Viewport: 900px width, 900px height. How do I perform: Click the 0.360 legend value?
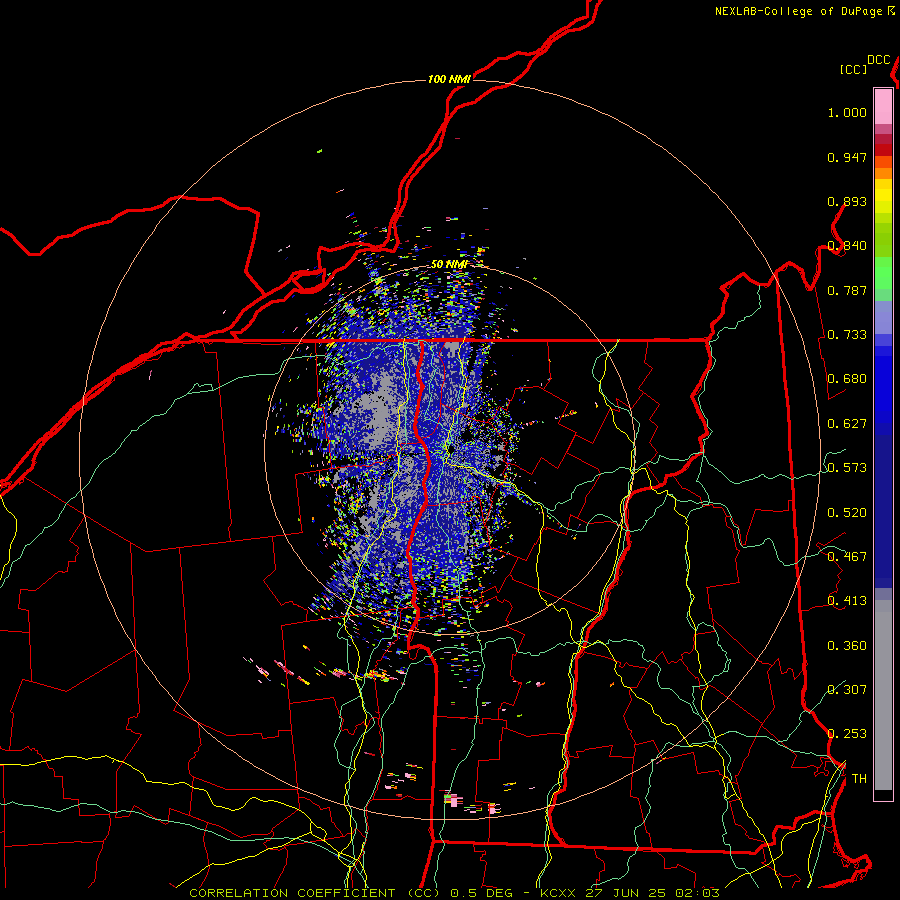tap(847, 646)
